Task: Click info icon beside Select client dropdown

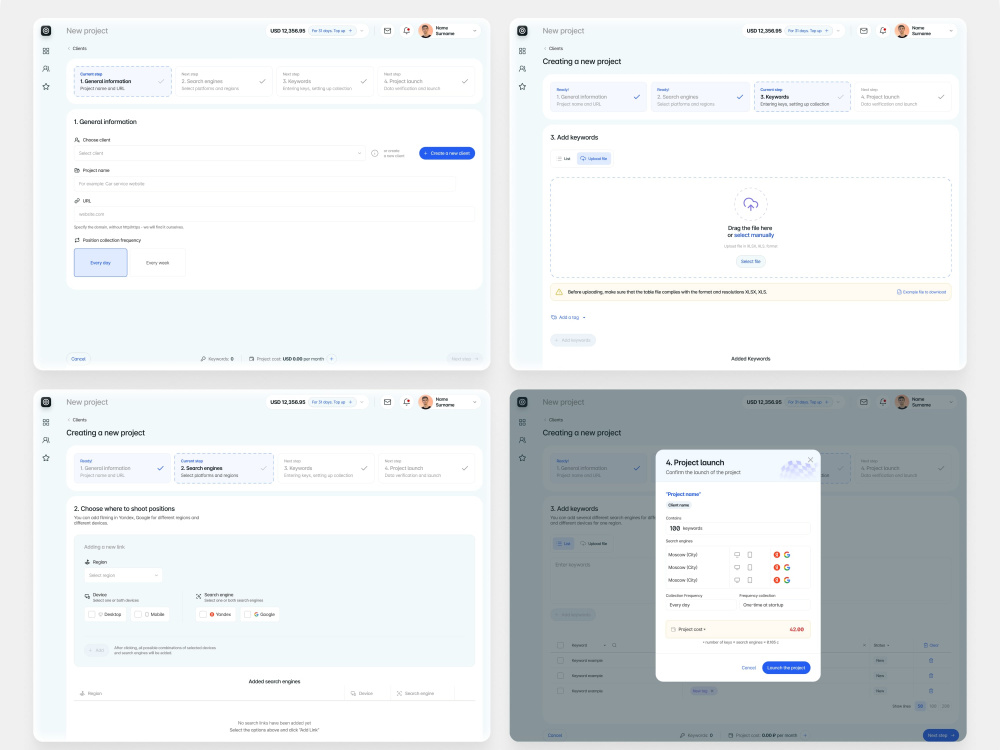Action: (374, 153)
